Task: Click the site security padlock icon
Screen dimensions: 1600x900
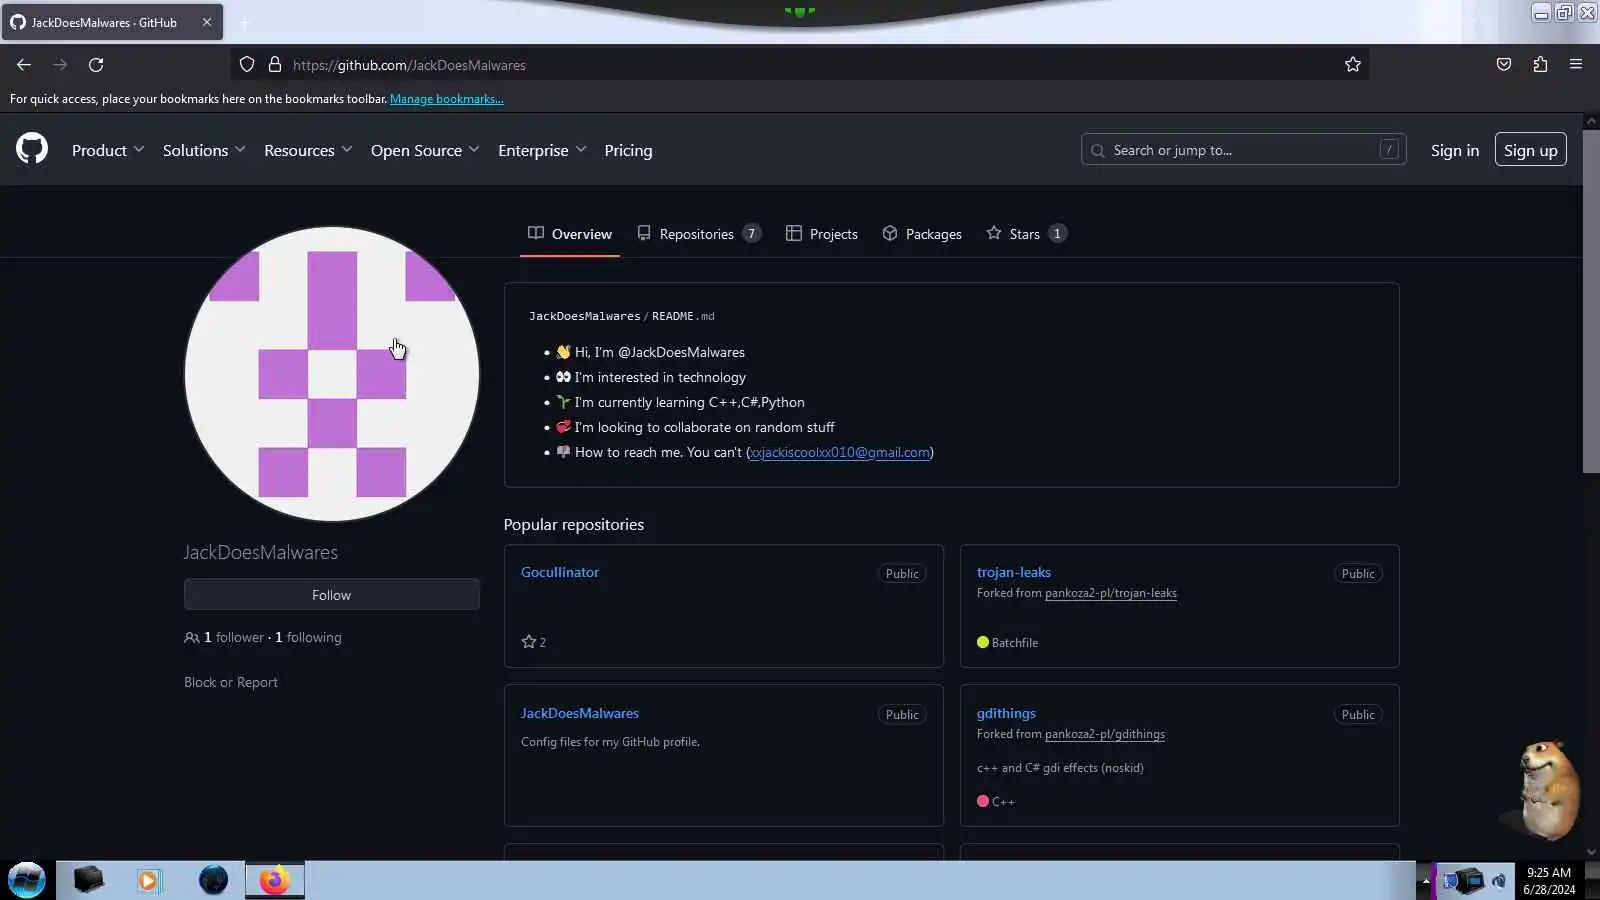Action: coord(275,65)
